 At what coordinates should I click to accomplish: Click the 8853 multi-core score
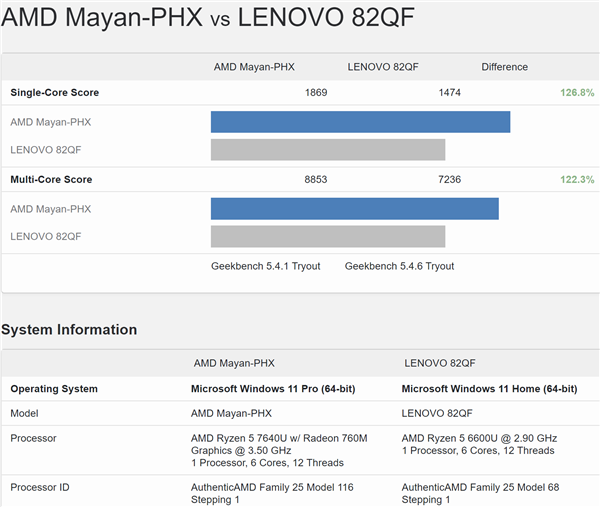point(316,180)
